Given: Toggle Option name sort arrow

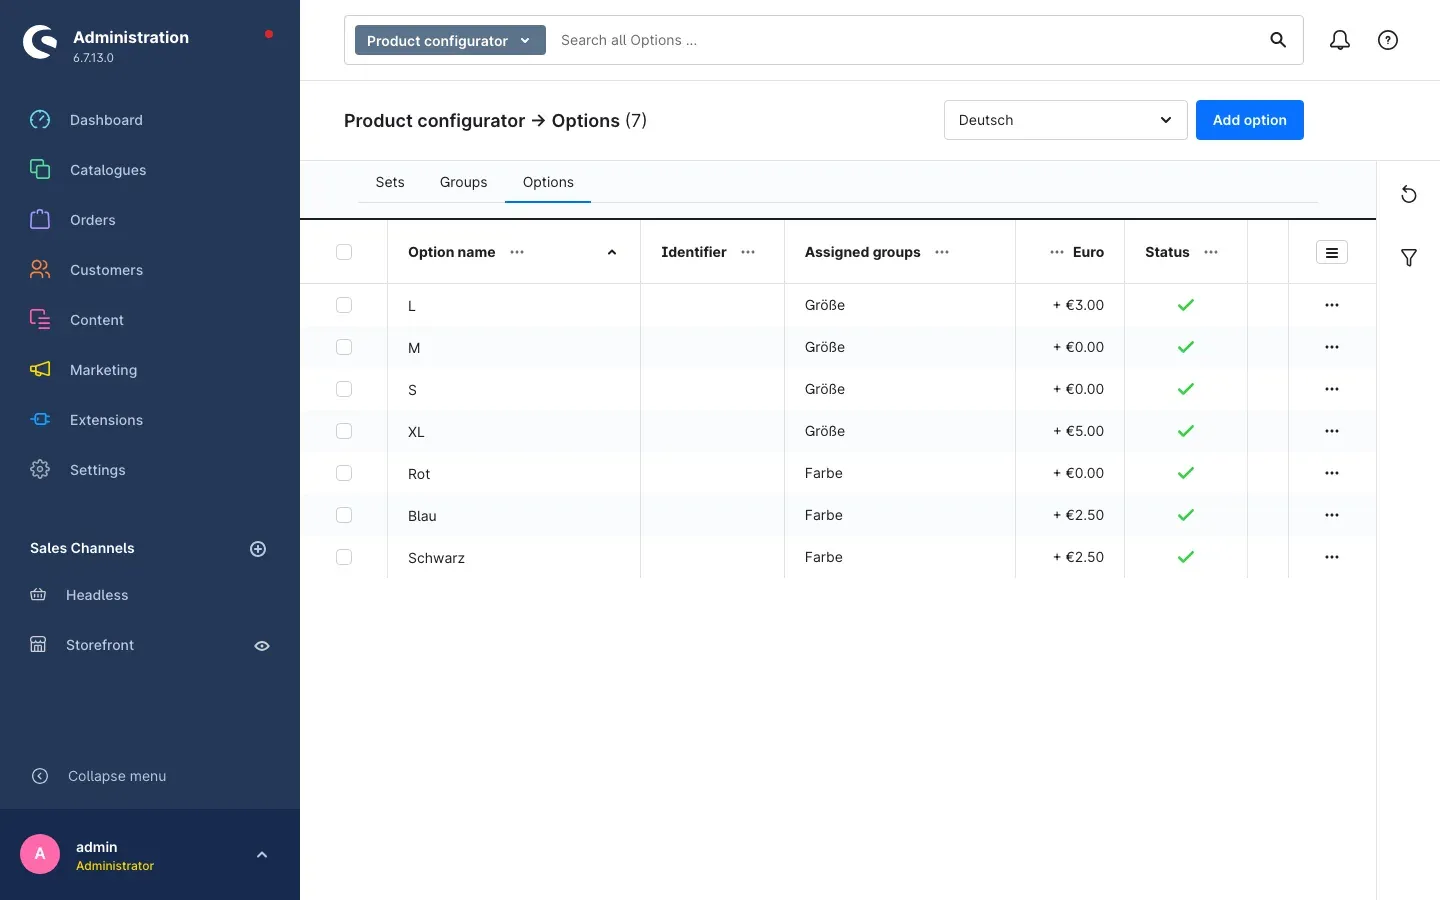Looking at the screenshot, I should 612,253.
